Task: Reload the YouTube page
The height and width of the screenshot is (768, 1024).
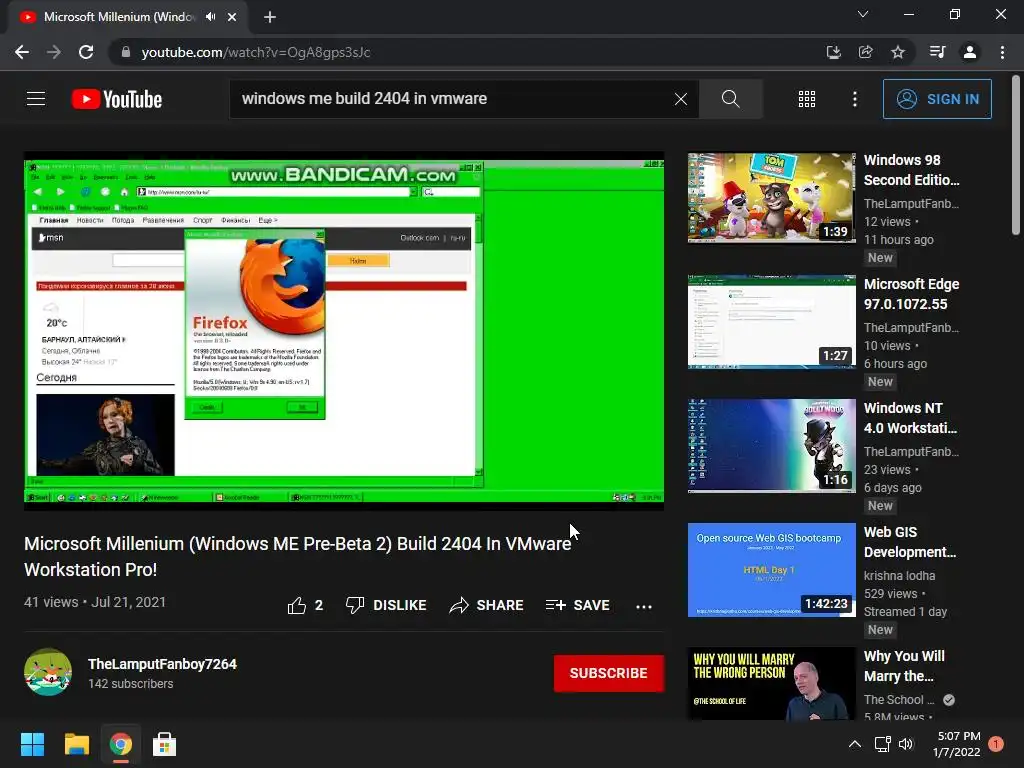Action: coord(86,52)
